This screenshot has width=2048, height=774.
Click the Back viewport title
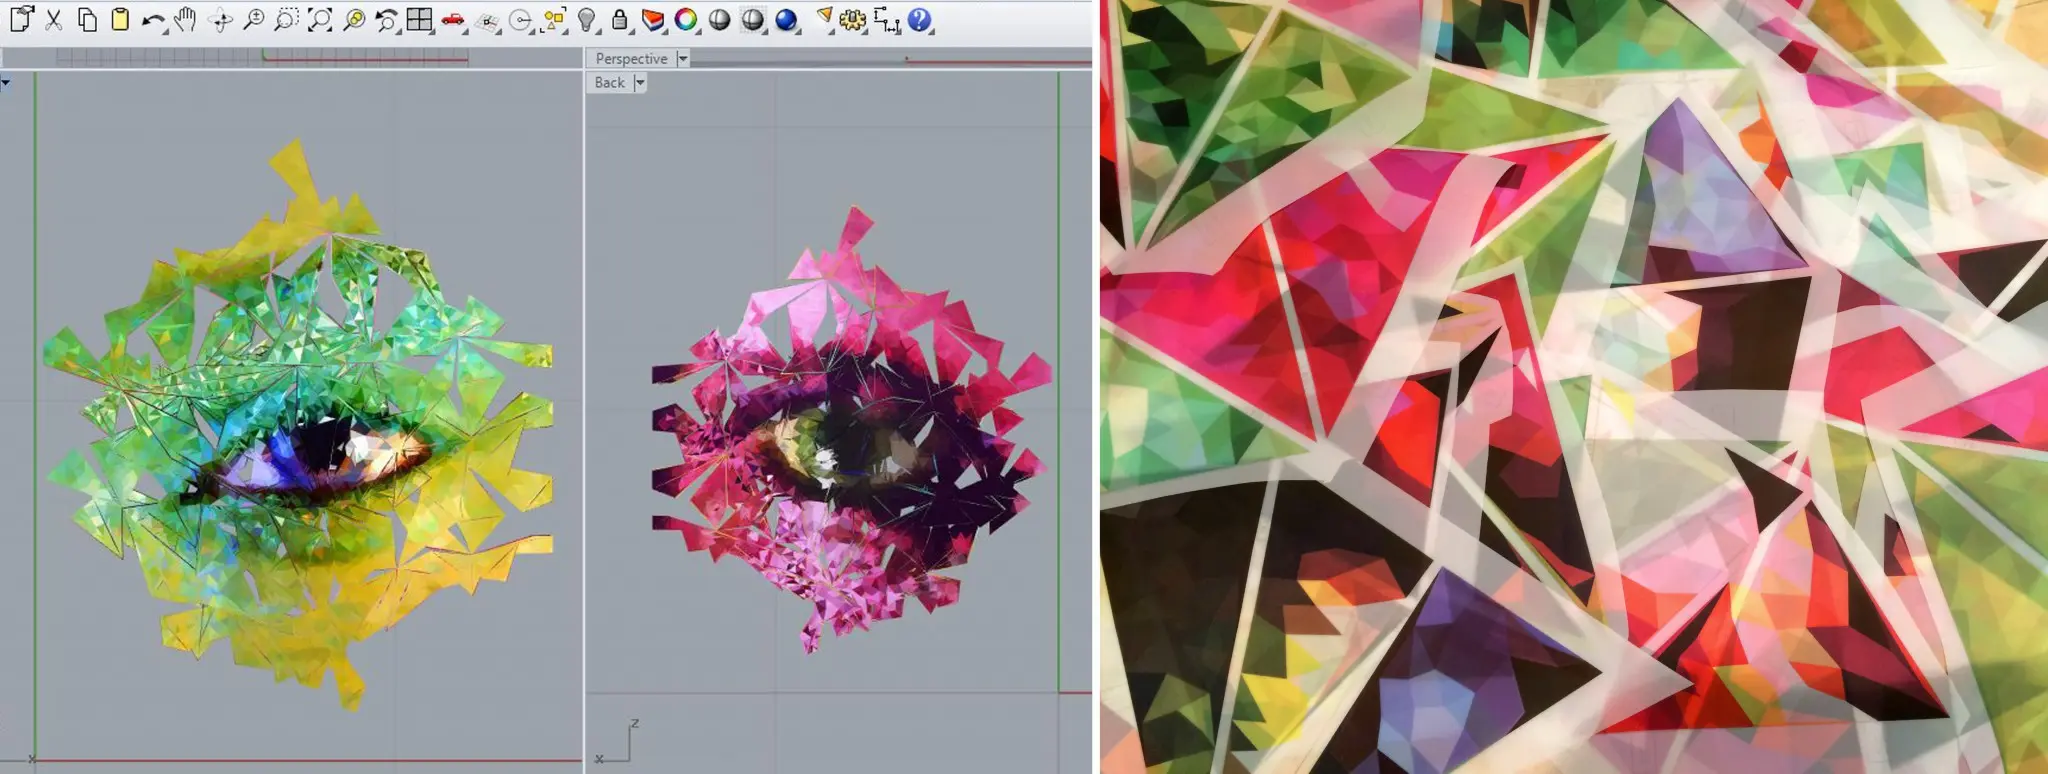pyautogui.click(x=609, y=83)
